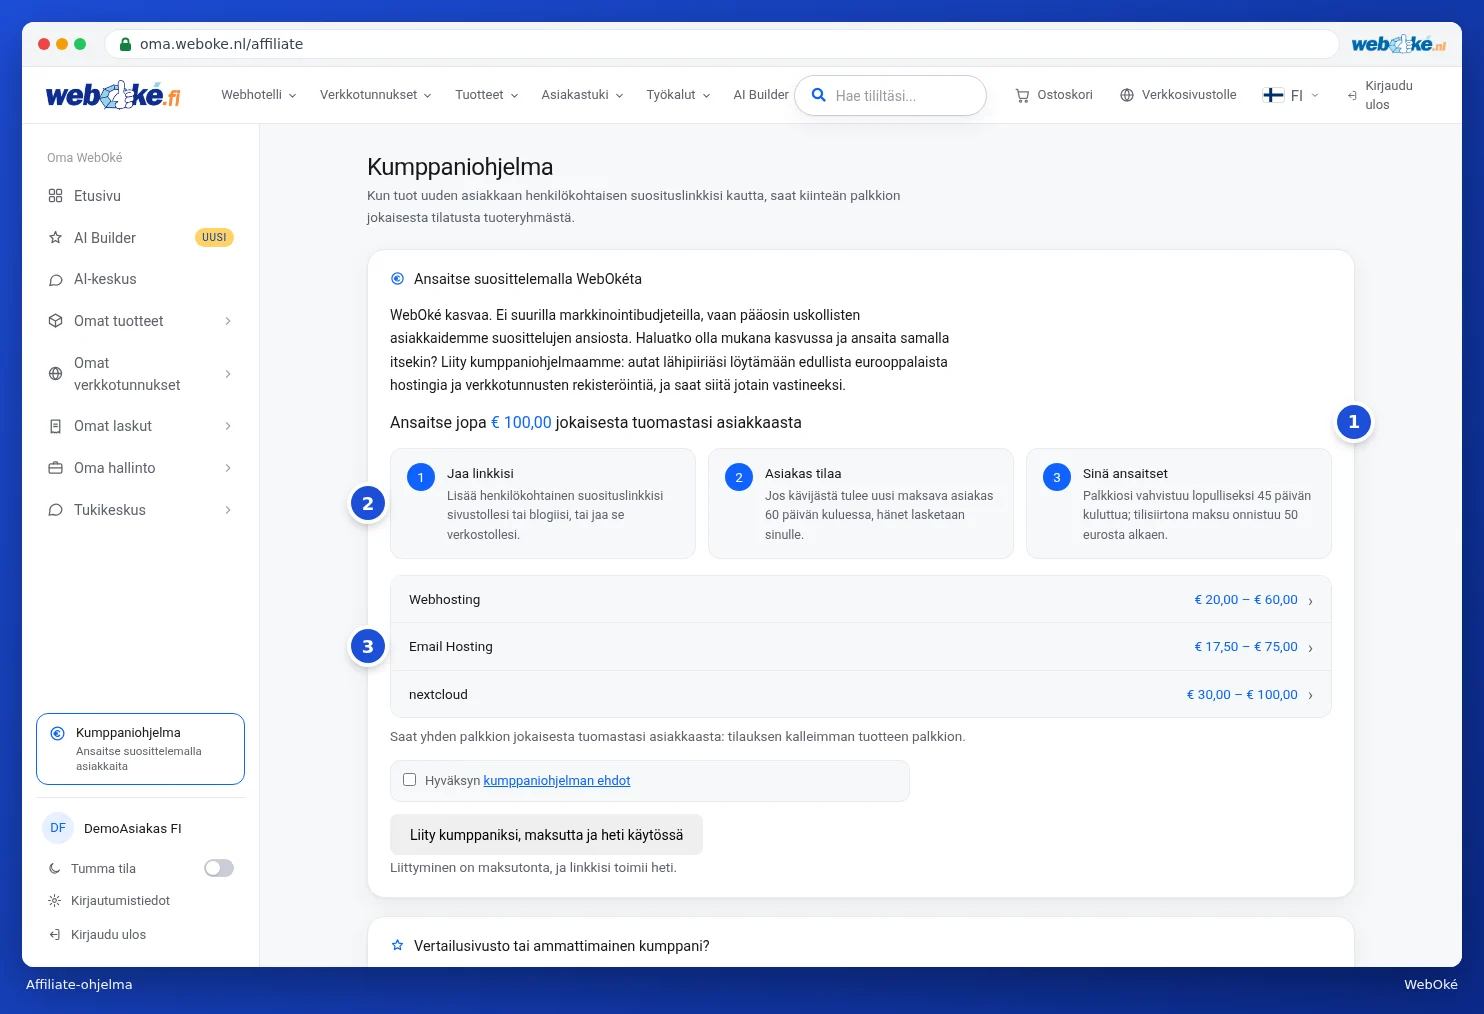This screenshot has width=1484, height=1014.
Task: Click the AI-keskus chat bubble icon
Action: (x=55, y=280)
